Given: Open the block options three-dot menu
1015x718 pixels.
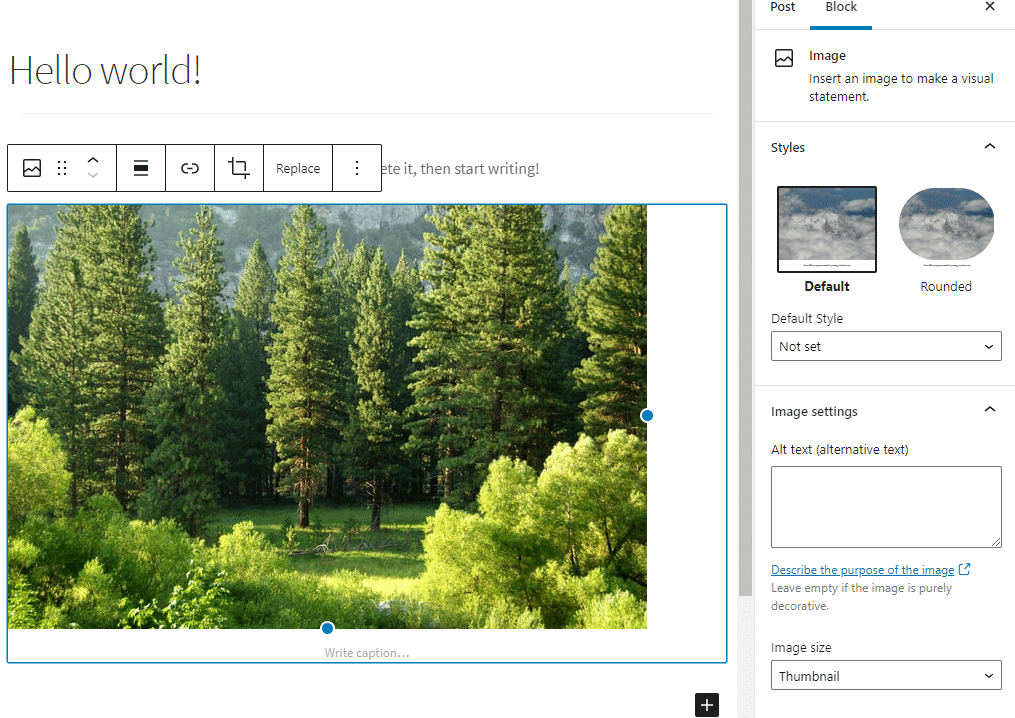Looking at the screenshot, I should 357,168.
